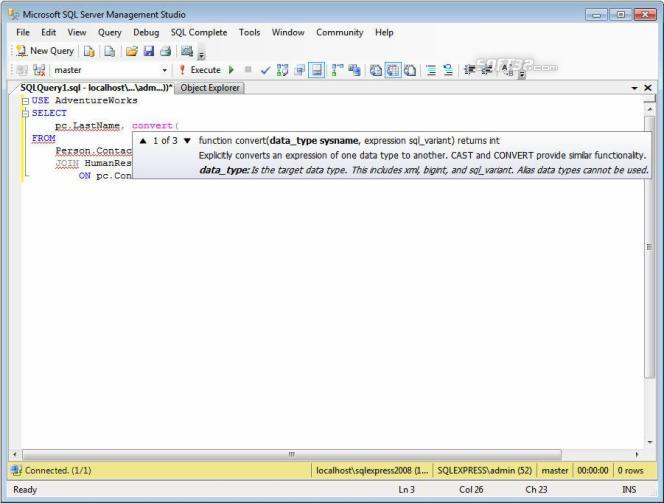The width and height of the screenshot is (664, 503).
Task: Open standard toolbar options dropdown
Action: pyautogui.click(x=202, y=55)
